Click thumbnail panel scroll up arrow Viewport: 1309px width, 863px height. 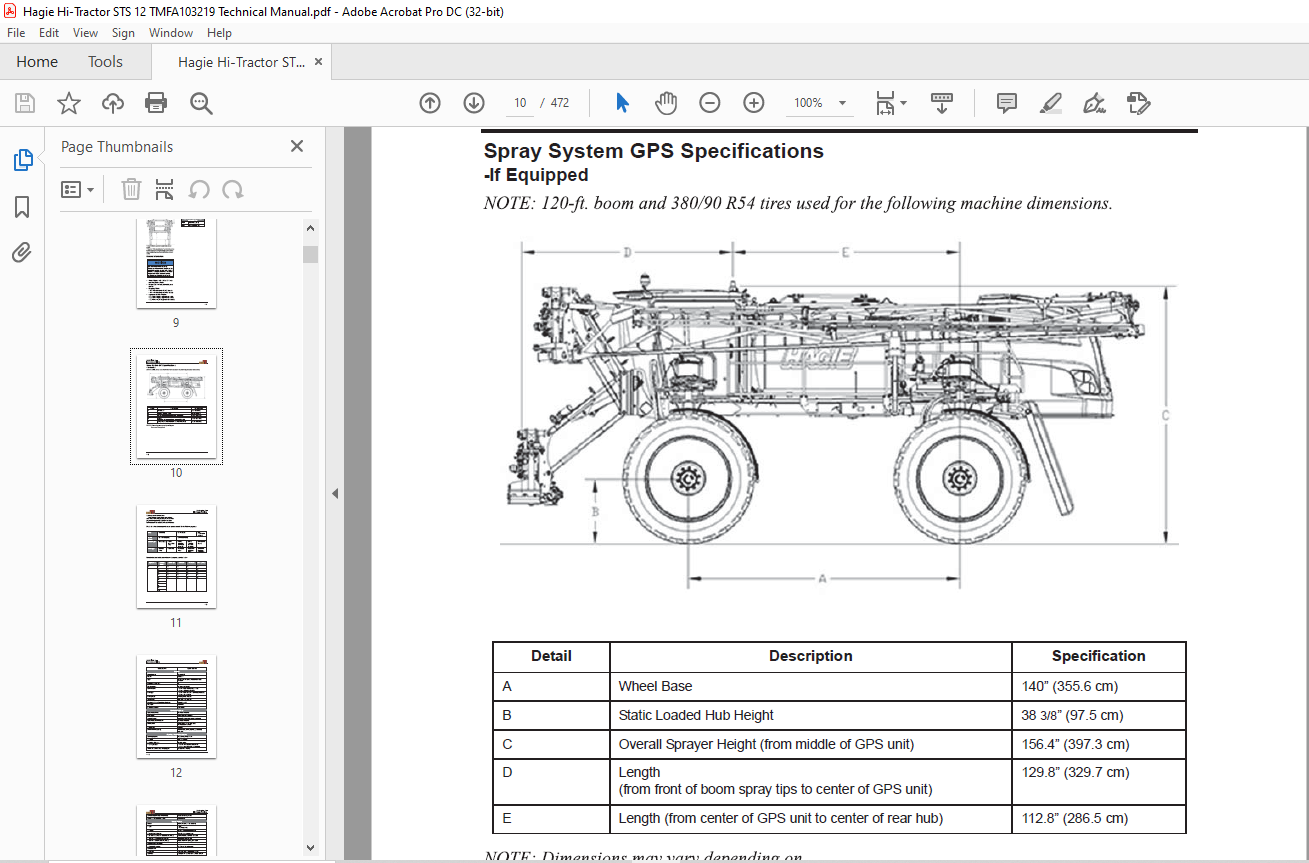pos(310,229)
